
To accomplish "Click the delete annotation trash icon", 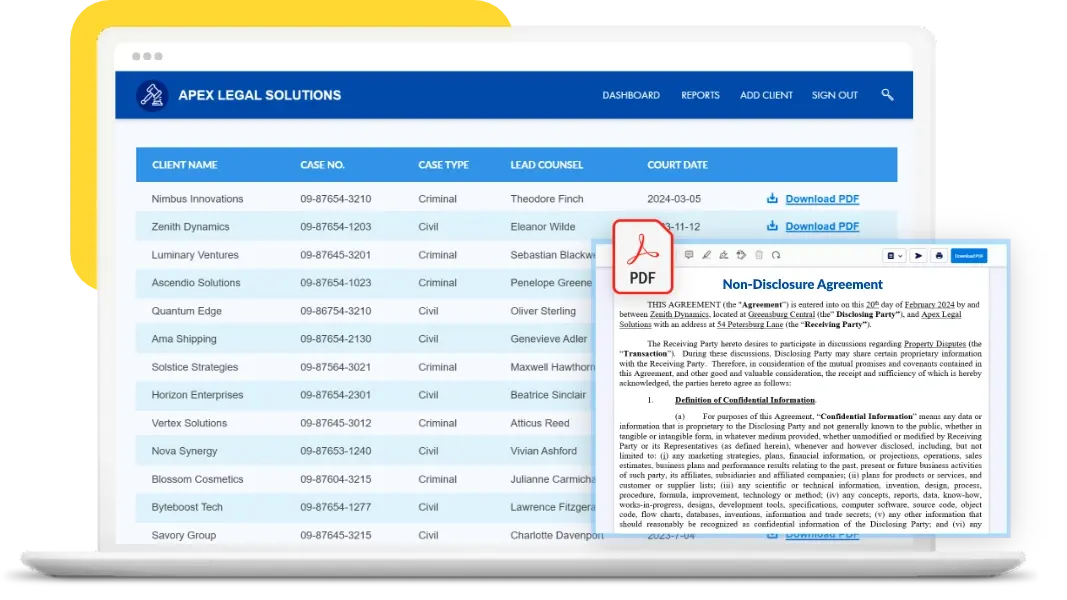I will (x=758, y=255).
